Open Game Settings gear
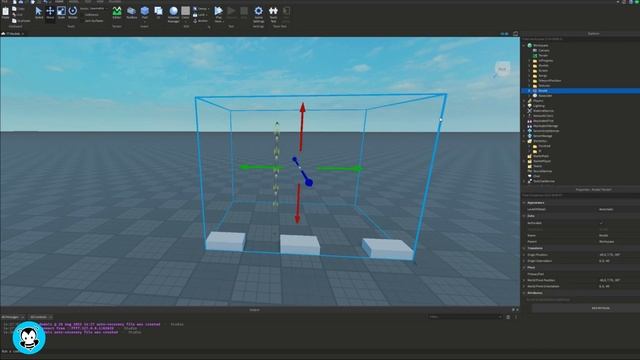 (258, 13)
